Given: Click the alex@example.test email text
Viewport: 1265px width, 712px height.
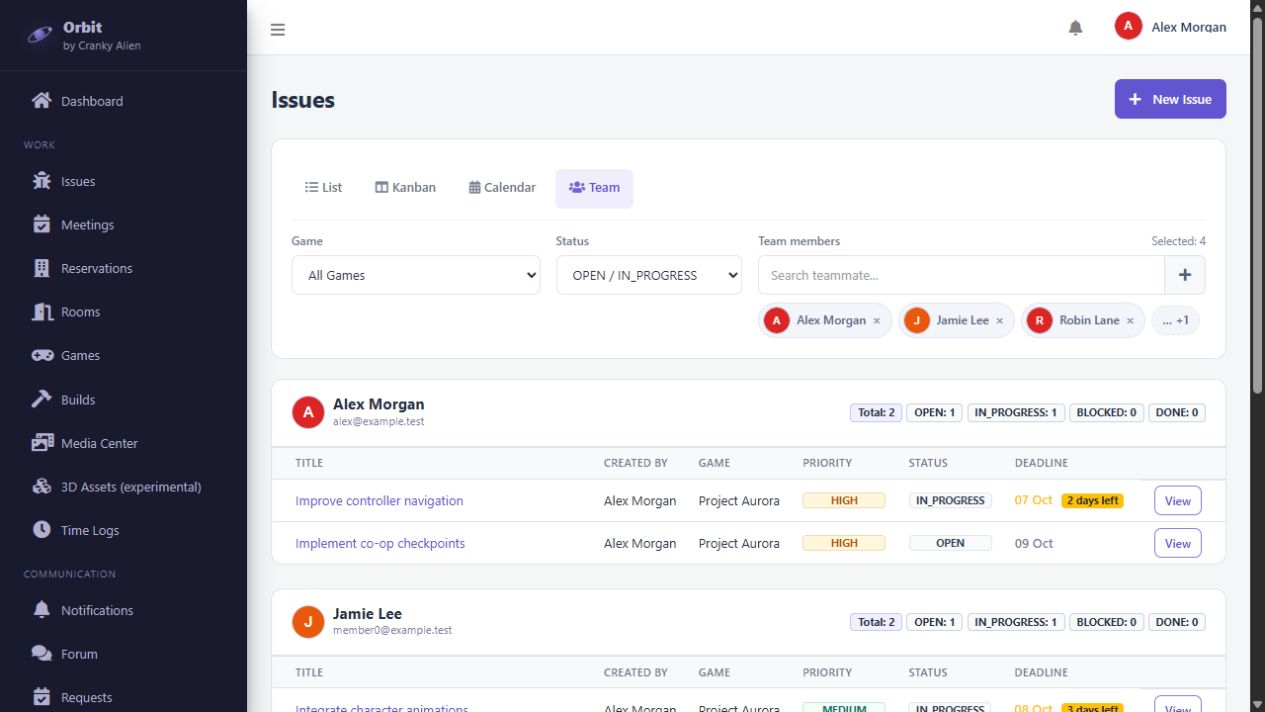Looking at the screenshot, I should [x=378, y=422].
